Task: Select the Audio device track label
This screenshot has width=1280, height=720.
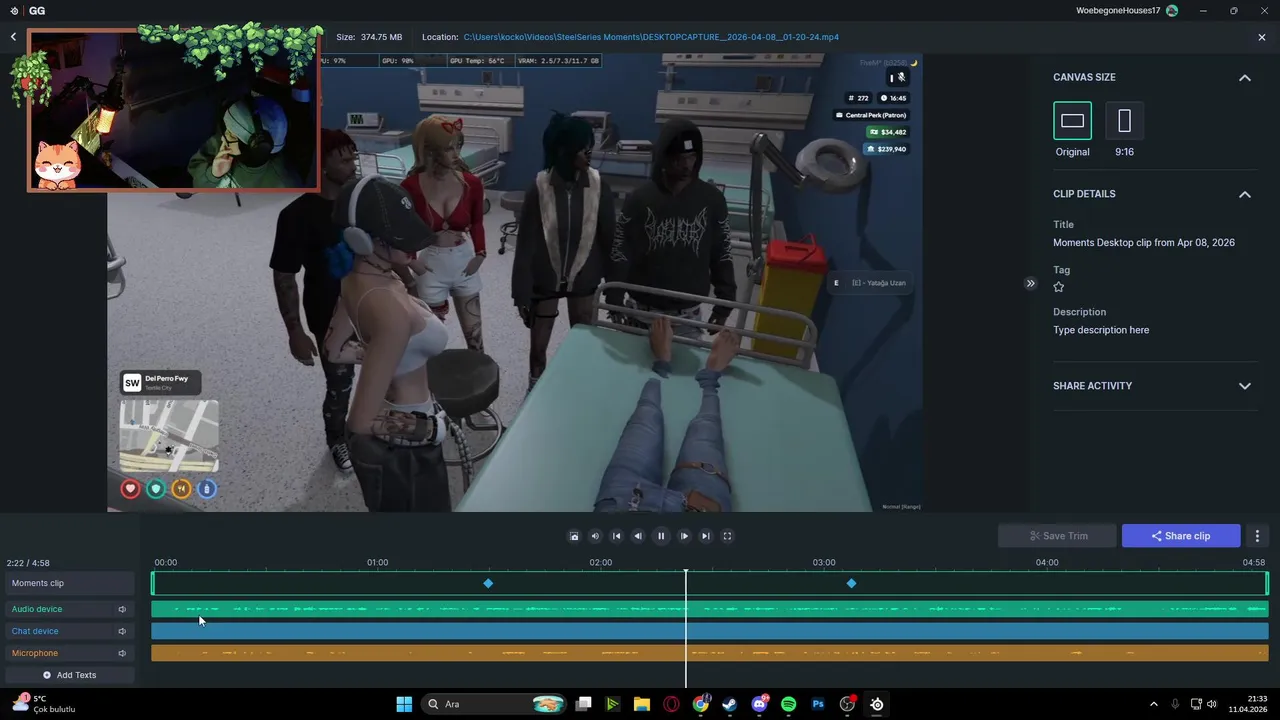Action: (37, 609)
